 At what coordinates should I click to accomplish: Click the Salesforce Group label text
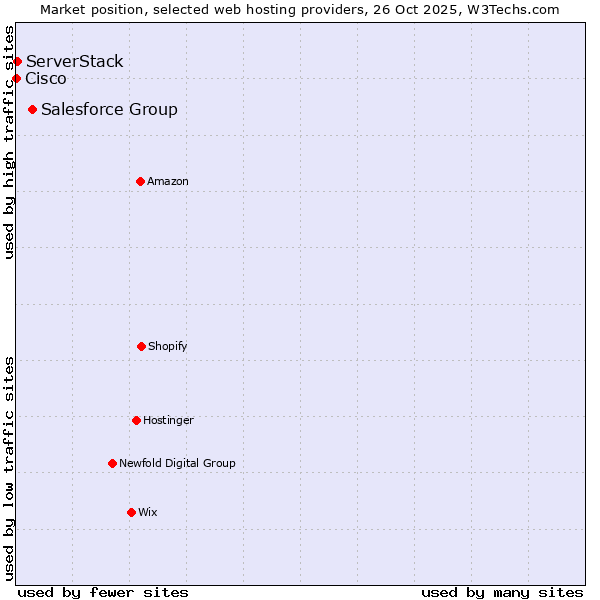point(109,109)
